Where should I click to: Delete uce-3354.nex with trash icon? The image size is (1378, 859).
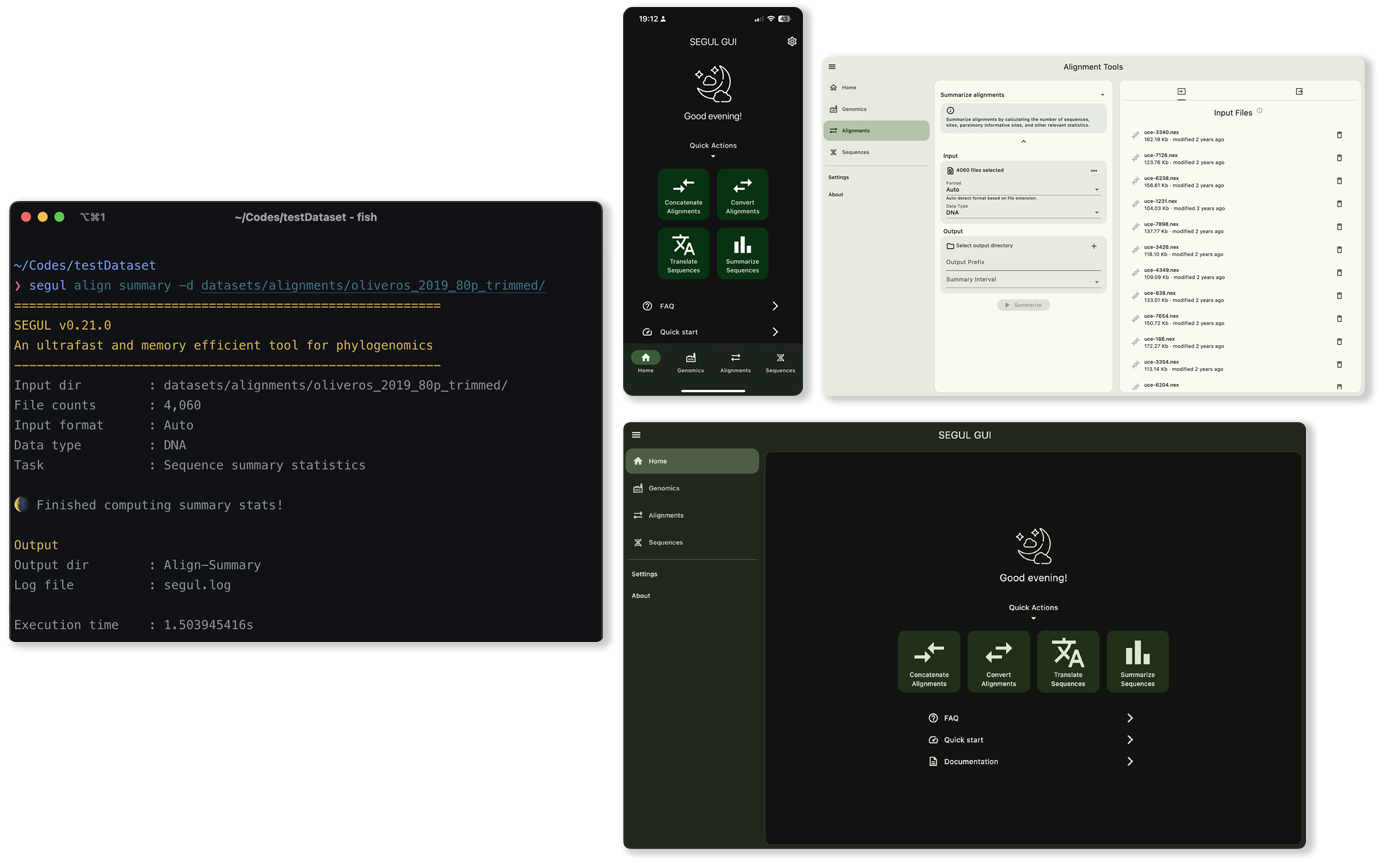[x=1340, y=365]
